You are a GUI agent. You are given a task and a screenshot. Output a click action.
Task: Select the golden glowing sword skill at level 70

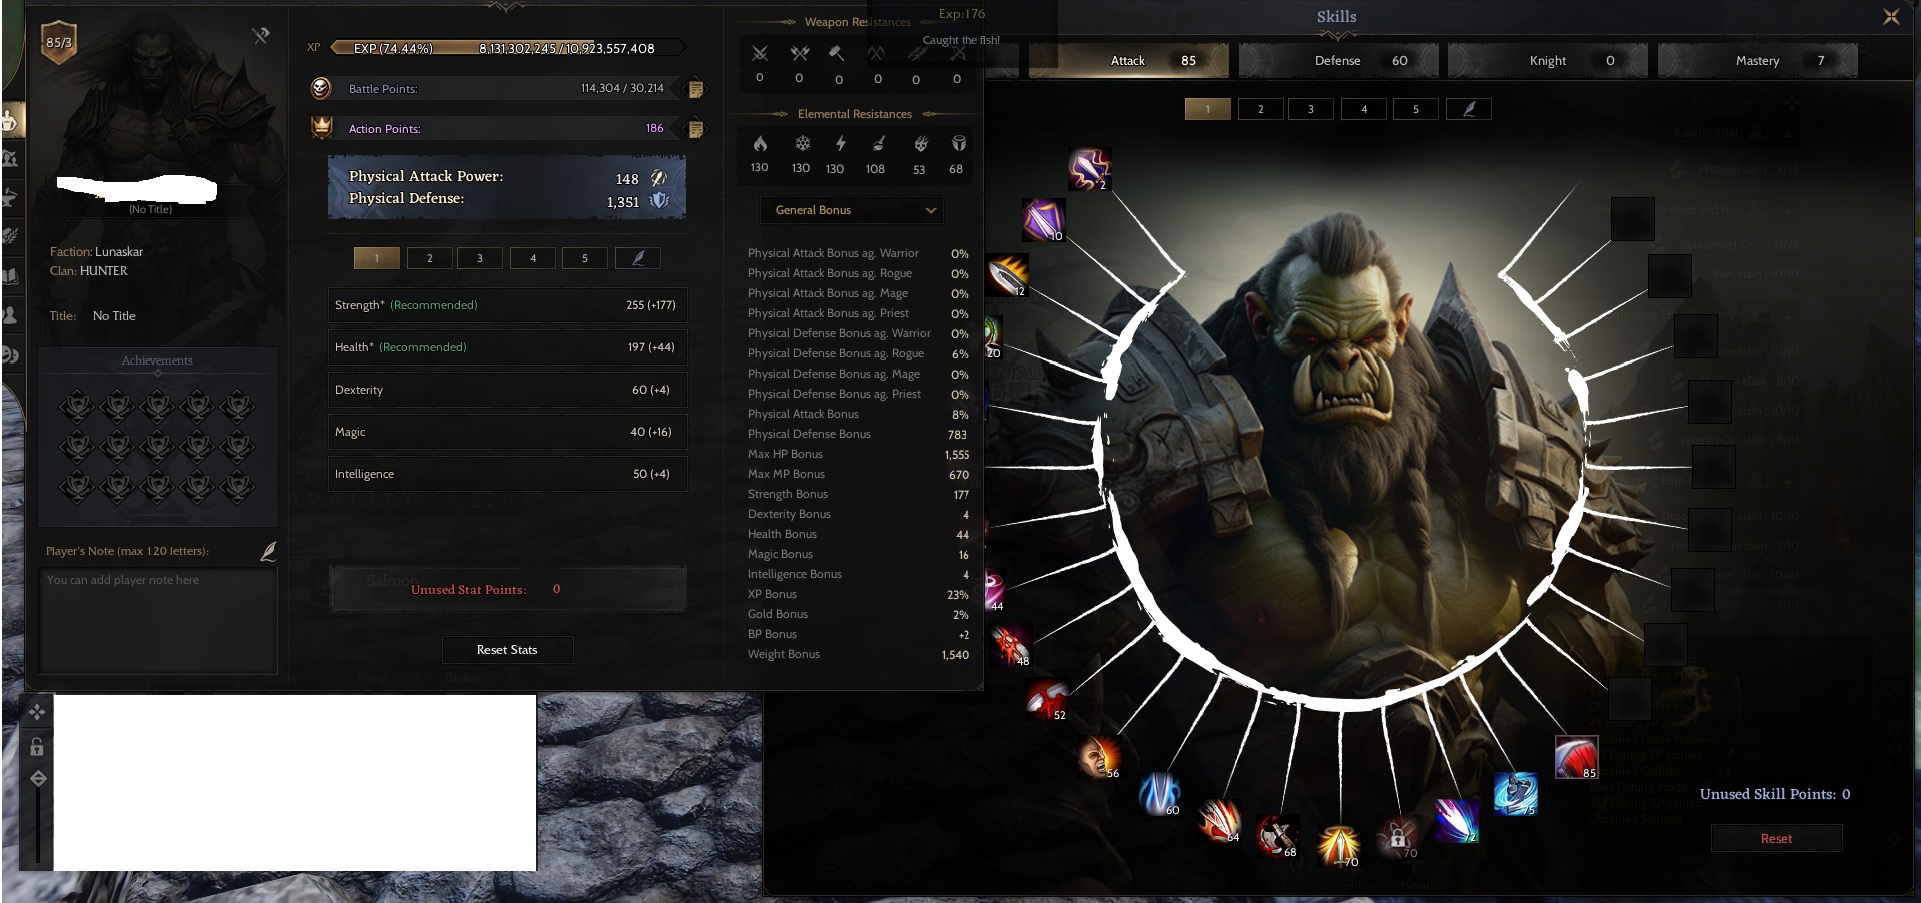pyautogui.click(x=1338, y=845)
